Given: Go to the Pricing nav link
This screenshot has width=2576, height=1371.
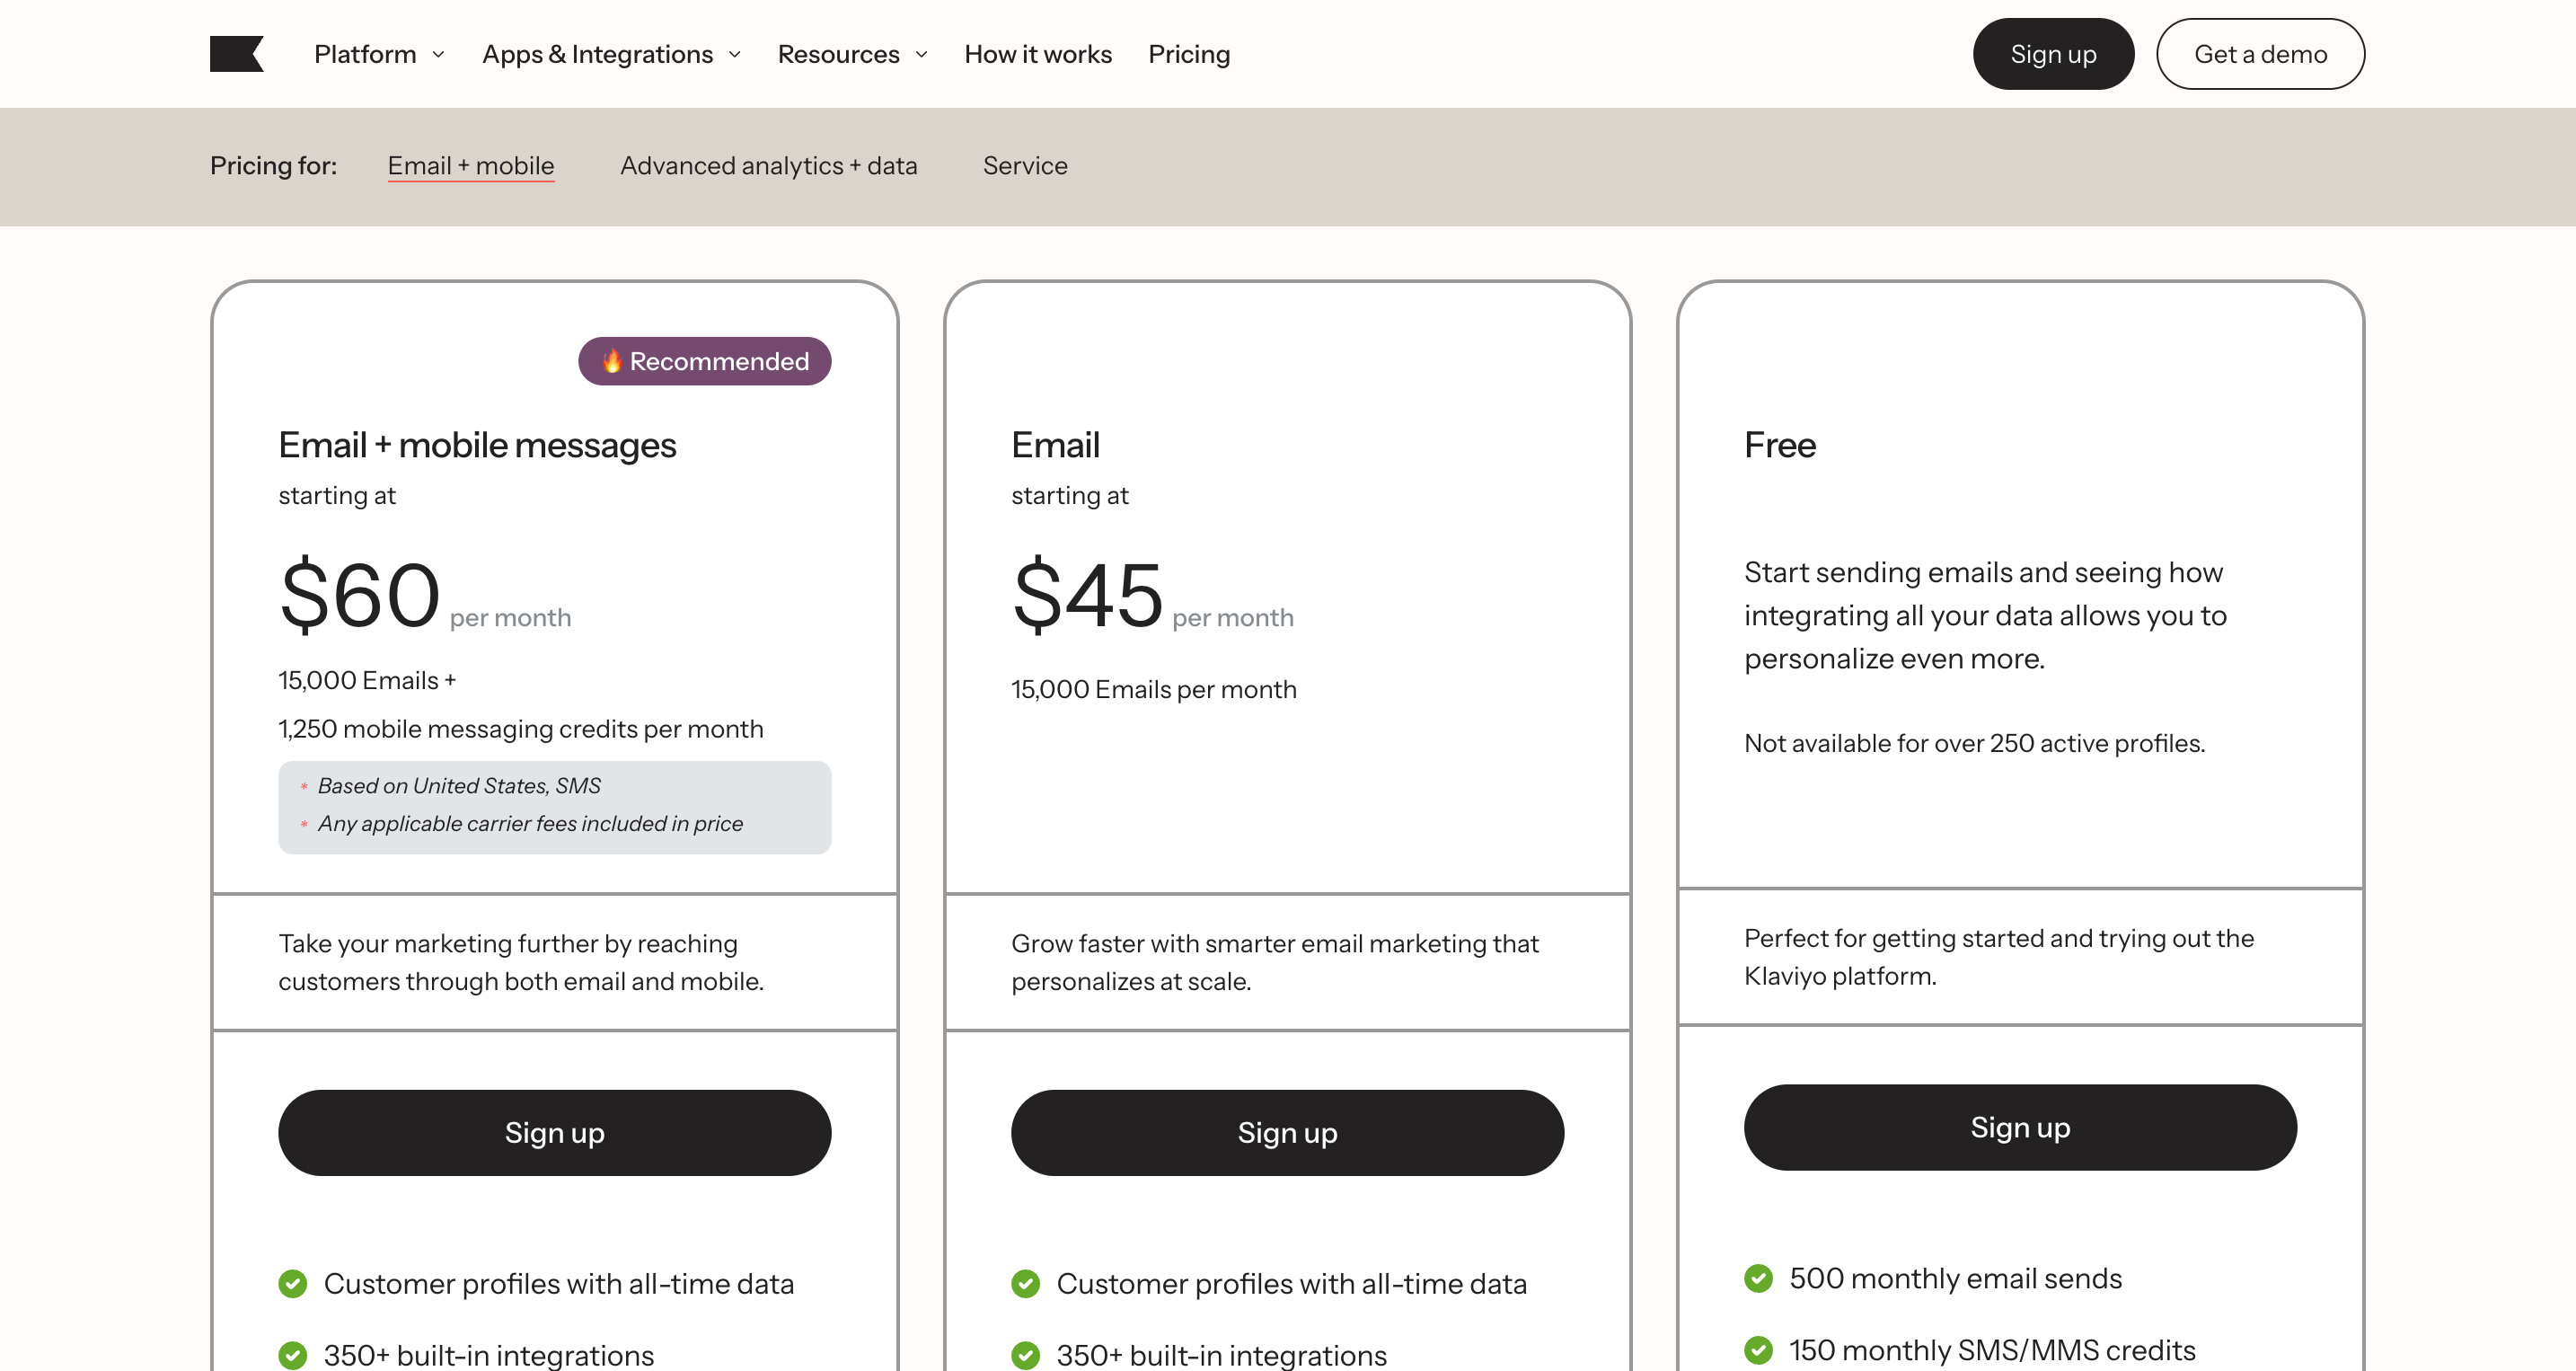Looking at the screenshot, I should click(x=1188, y=54).
